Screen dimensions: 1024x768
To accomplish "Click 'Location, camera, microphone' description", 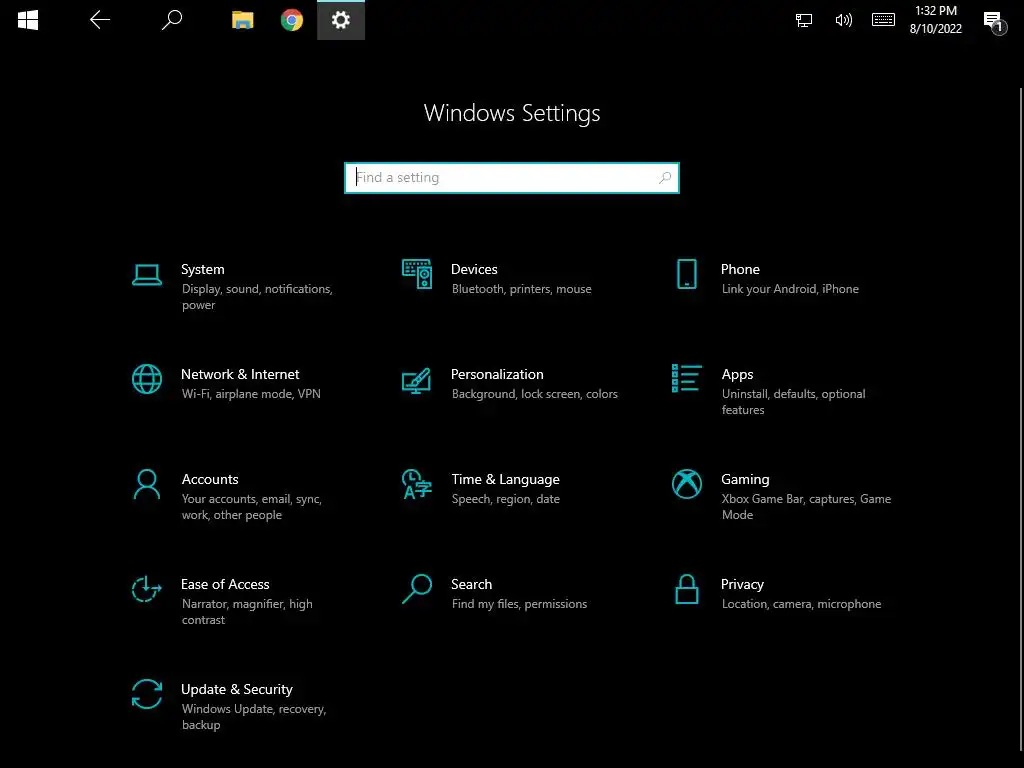I will [x=801, y=604].
